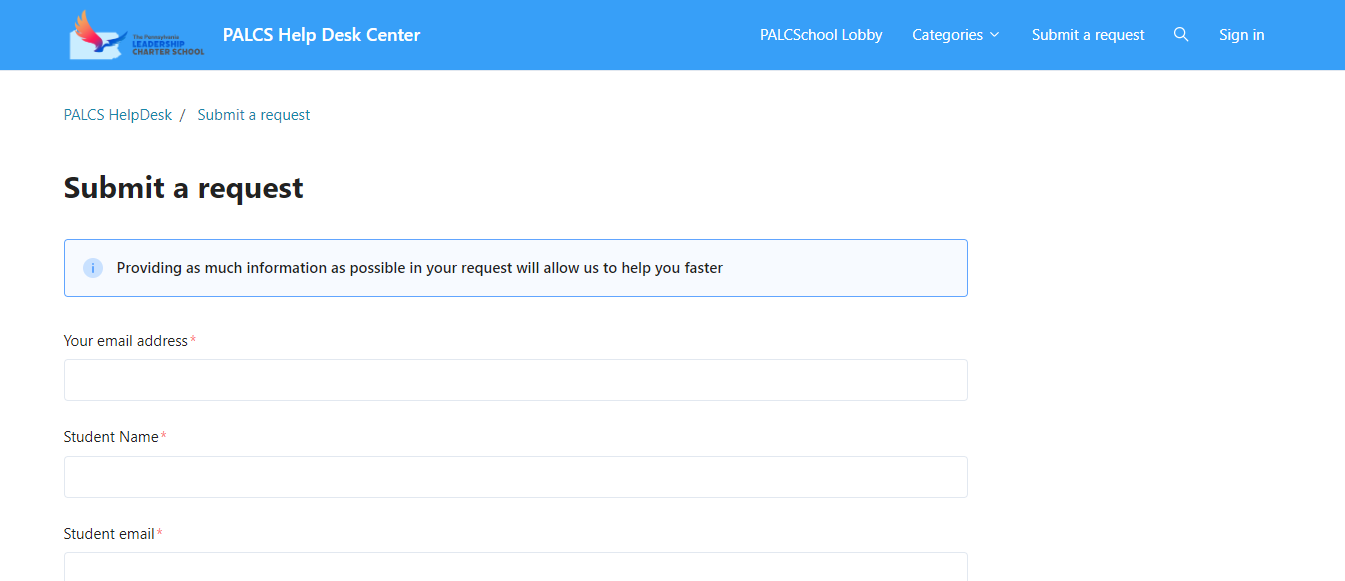Expand the Categories dropdown menu

[x=956, y=35]
